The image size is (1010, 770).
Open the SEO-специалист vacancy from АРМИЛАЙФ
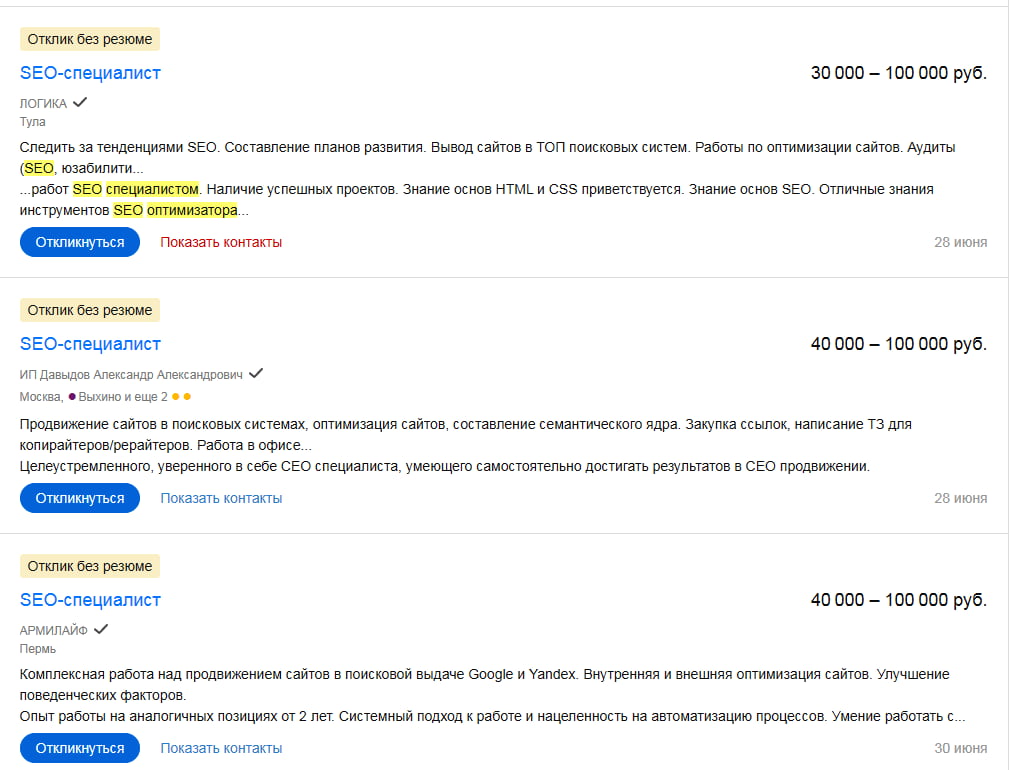(x=88, y=599)
